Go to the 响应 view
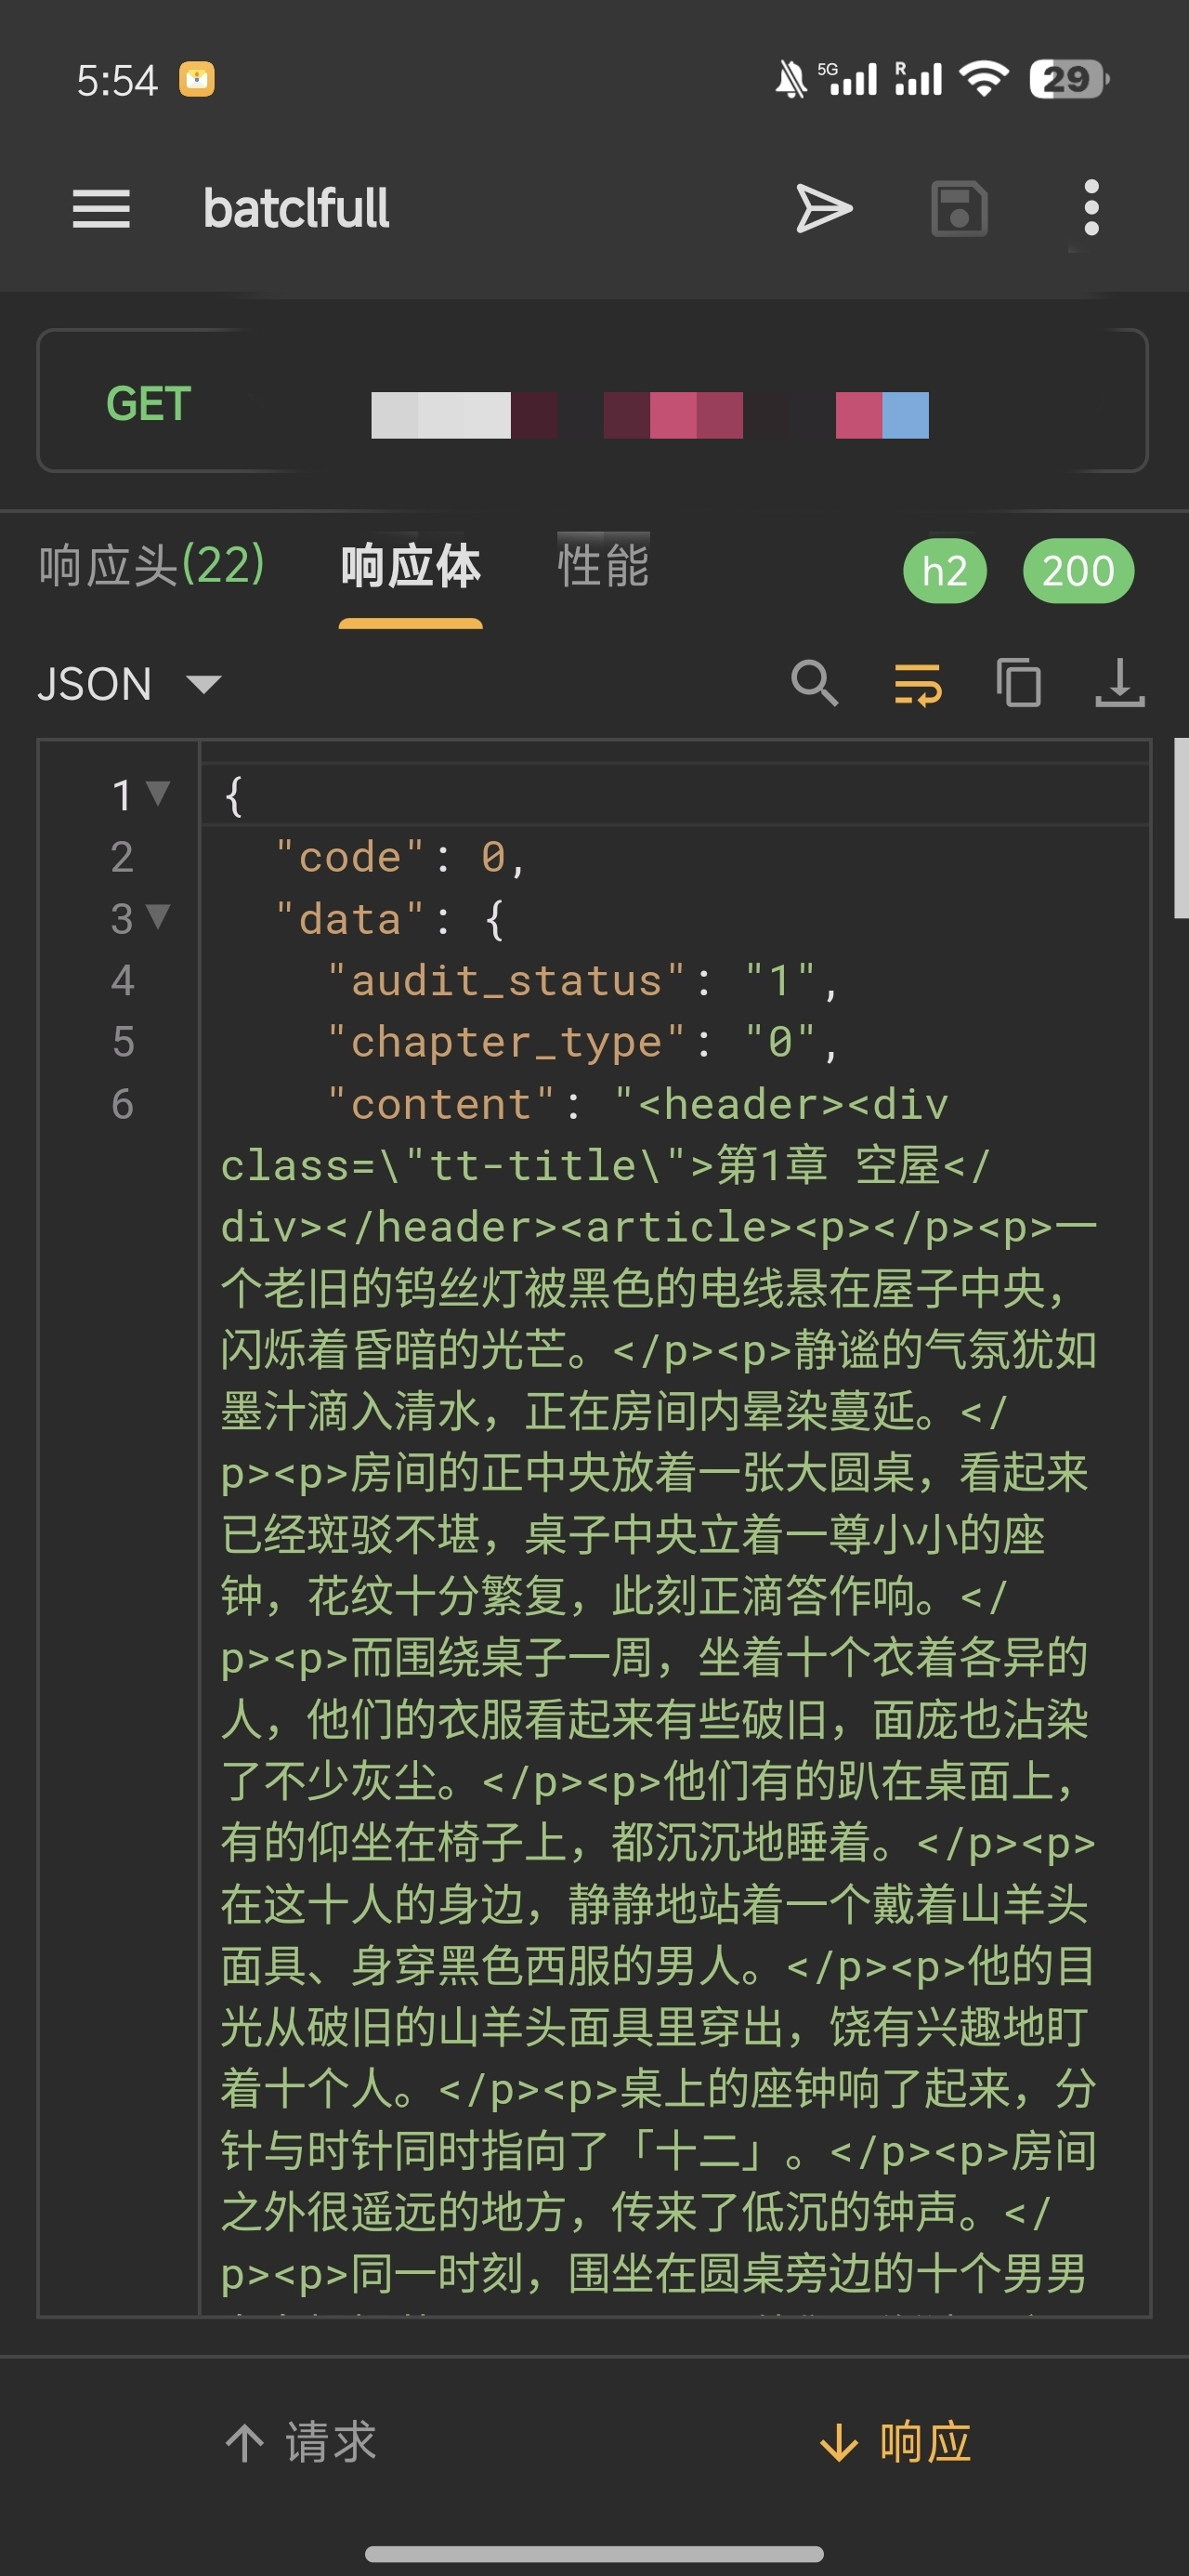The height and width of the screenshot is (2576, 1189). click(x=895, y=2442)
